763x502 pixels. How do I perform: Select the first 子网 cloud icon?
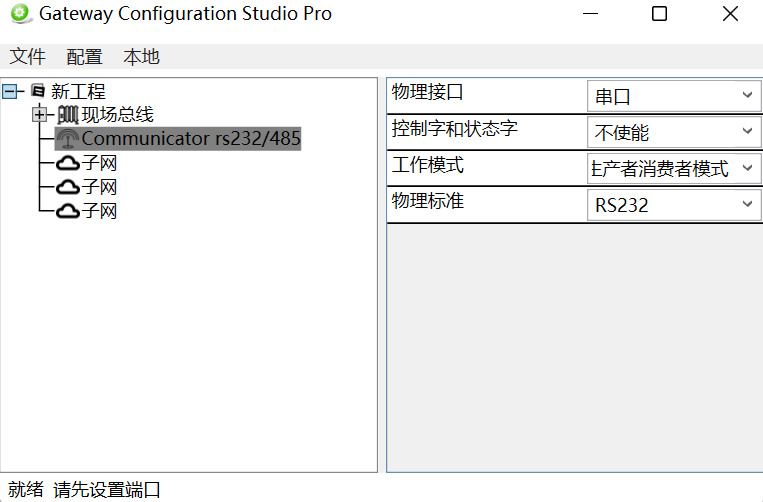coord(67,163)
